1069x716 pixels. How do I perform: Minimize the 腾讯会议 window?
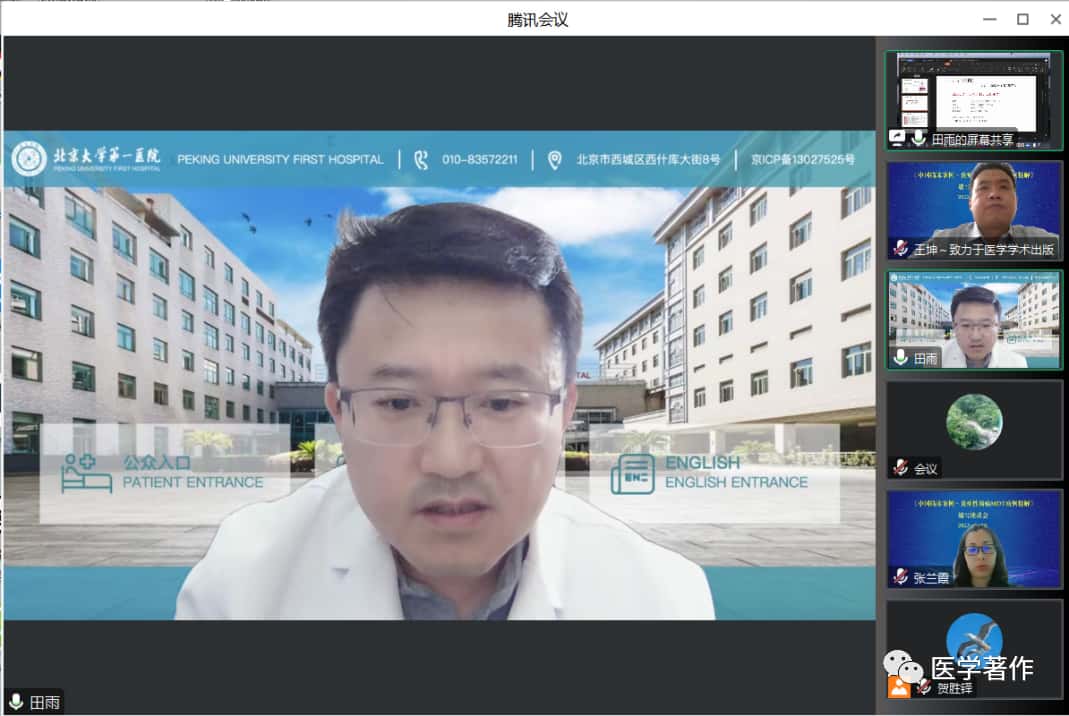[990, 19]
